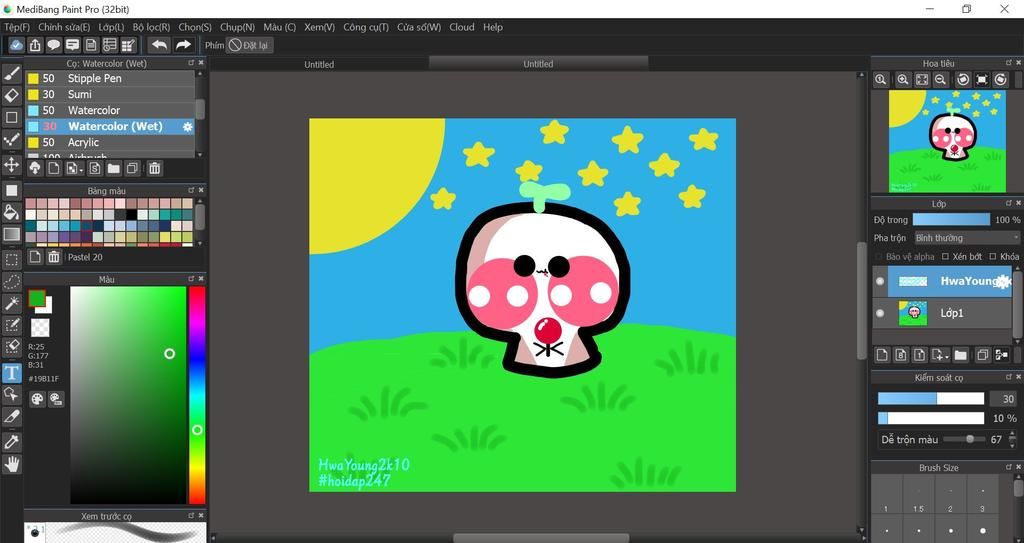Click the black swatch in palette
Viewport: 1024px width, 543px height.
(x=132, y=215)
